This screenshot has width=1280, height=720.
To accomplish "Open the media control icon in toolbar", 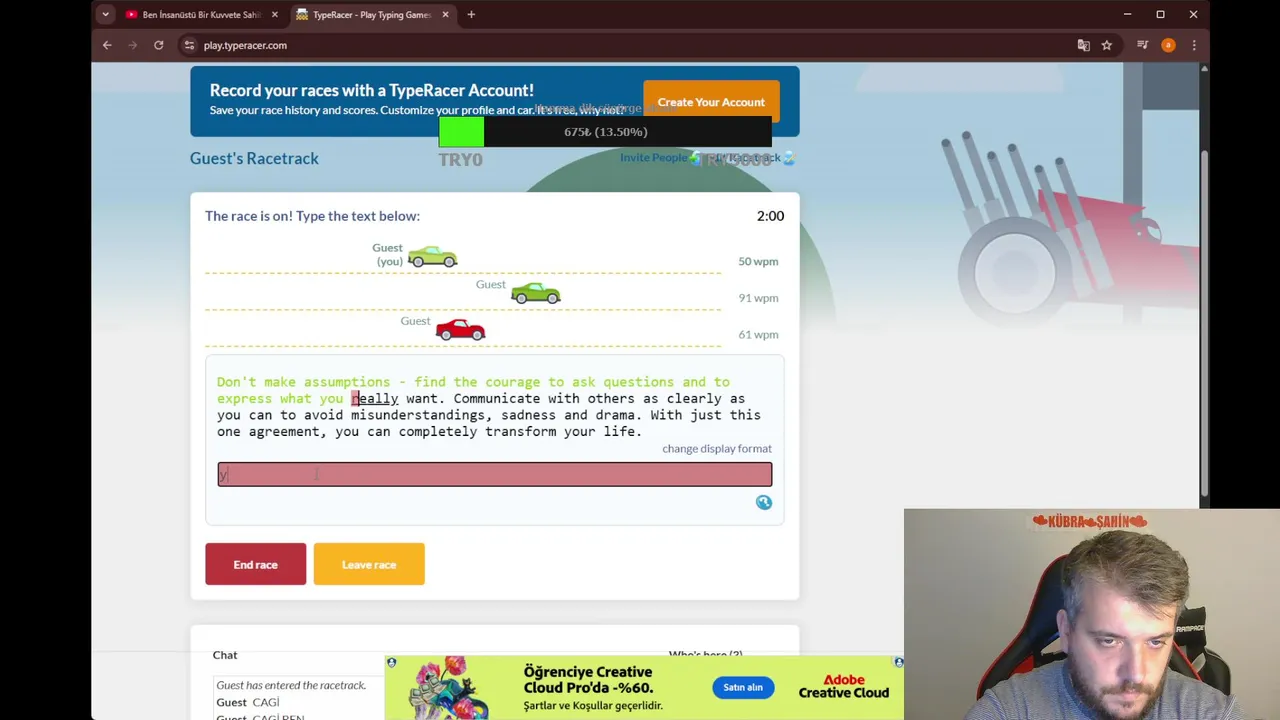I will [1142, 45].
